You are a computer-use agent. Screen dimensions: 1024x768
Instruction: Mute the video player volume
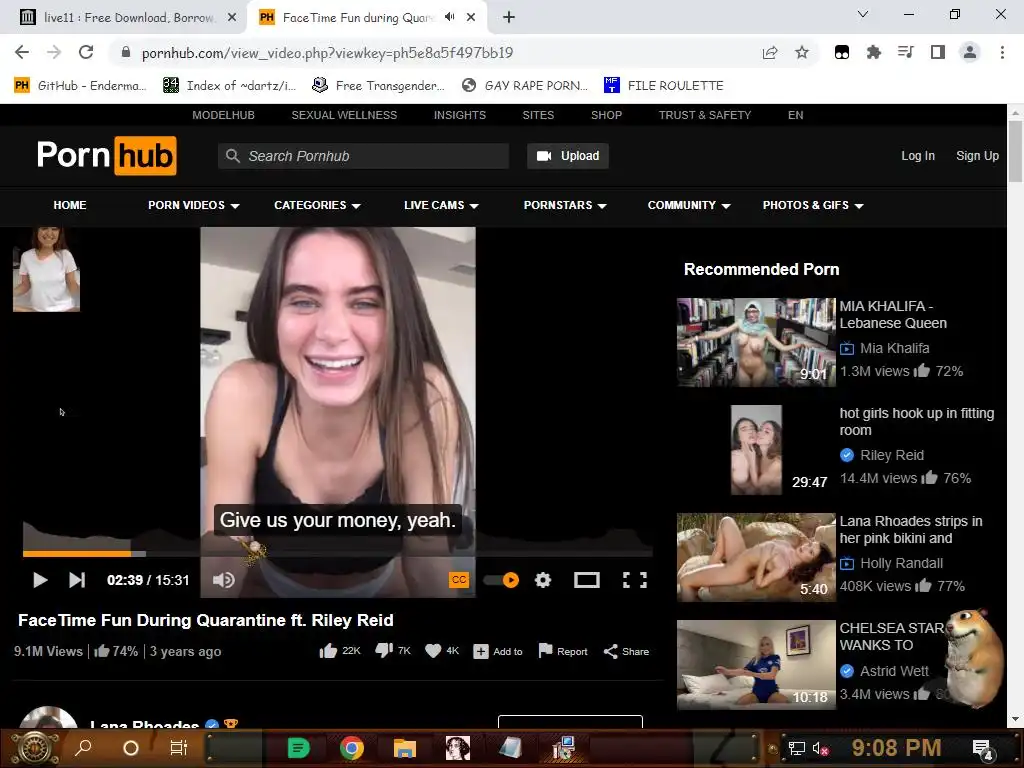223,580
